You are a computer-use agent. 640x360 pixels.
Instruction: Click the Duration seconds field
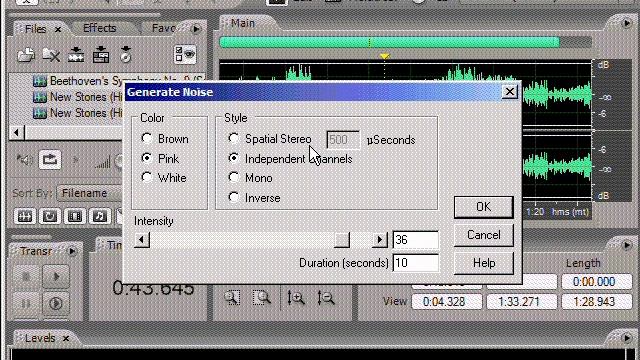(416, 263)
